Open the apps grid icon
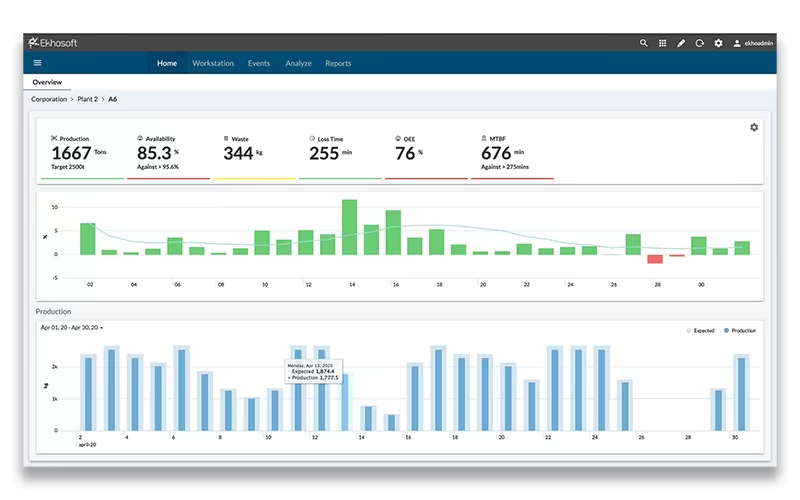 pyautogui.click(x=662, y=43)
